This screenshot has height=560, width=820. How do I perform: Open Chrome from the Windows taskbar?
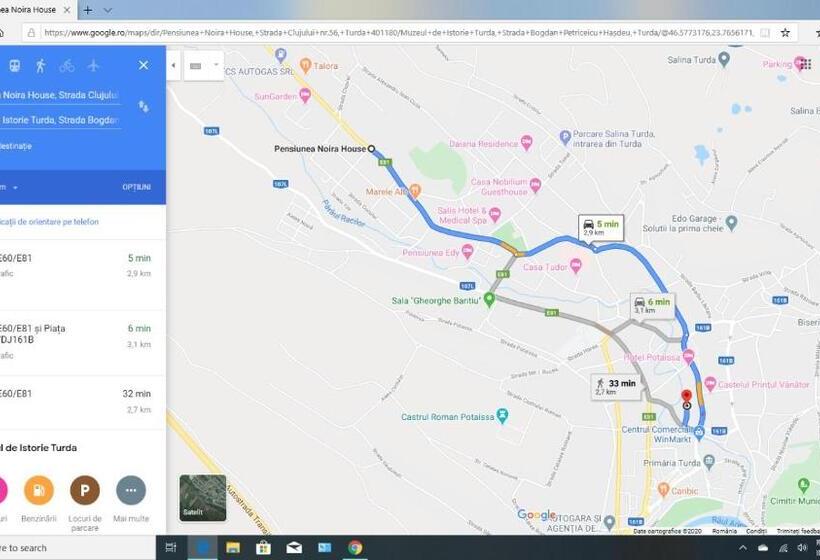coord(355,547)
